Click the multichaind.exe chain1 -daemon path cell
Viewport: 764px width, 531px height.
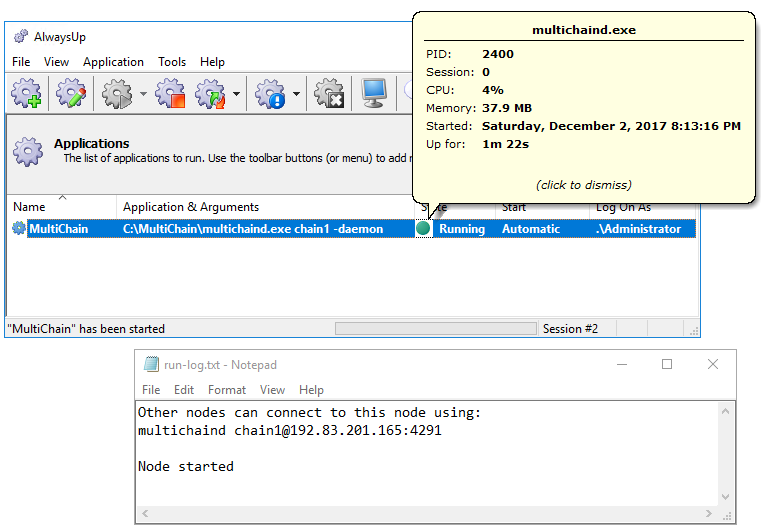click(x=253, y=228)
